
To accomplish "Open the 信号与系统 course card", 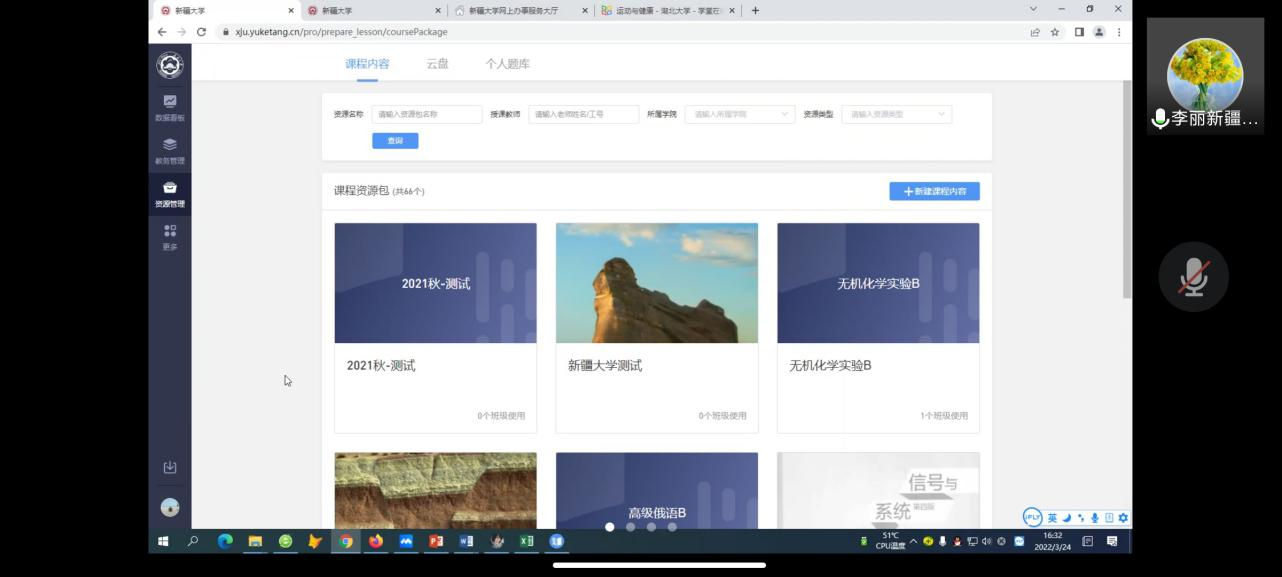I will pyautogui.click(x=878, y=490).
